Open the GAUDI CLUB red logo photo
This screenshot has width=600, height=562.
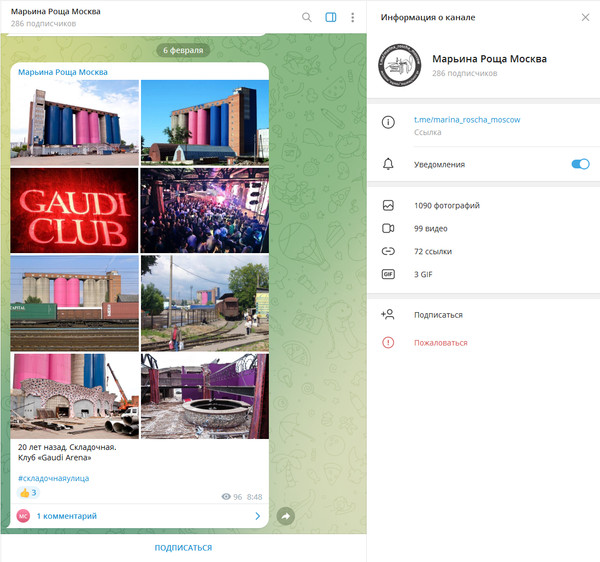coord(74,210)
